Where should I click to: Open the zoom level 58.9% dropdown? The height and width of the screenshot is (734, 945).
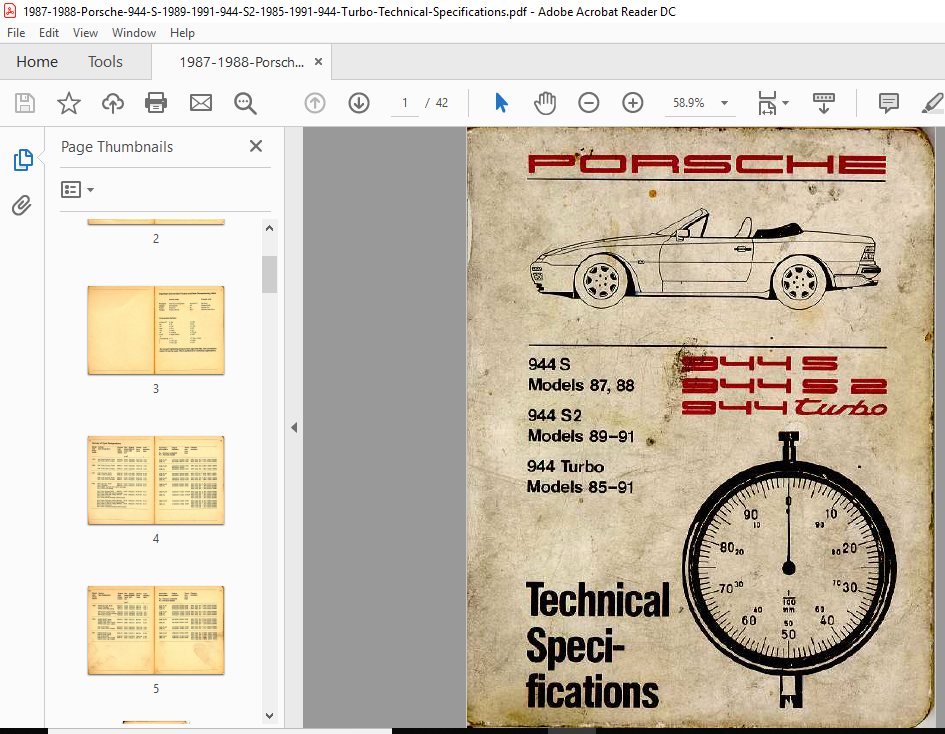724,103
